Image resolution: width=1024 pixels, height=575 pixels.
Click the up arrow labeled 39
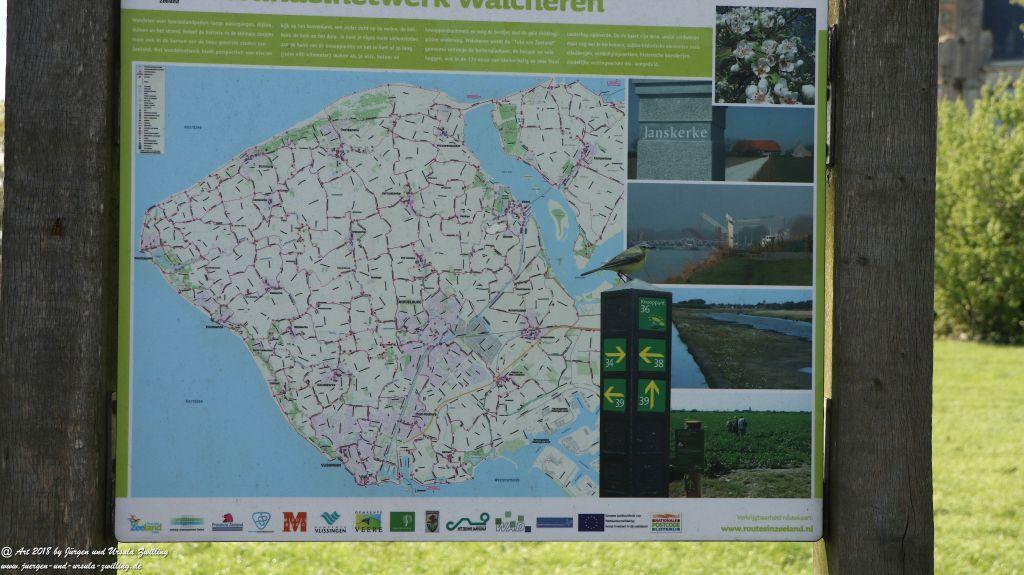pos(652,395)
